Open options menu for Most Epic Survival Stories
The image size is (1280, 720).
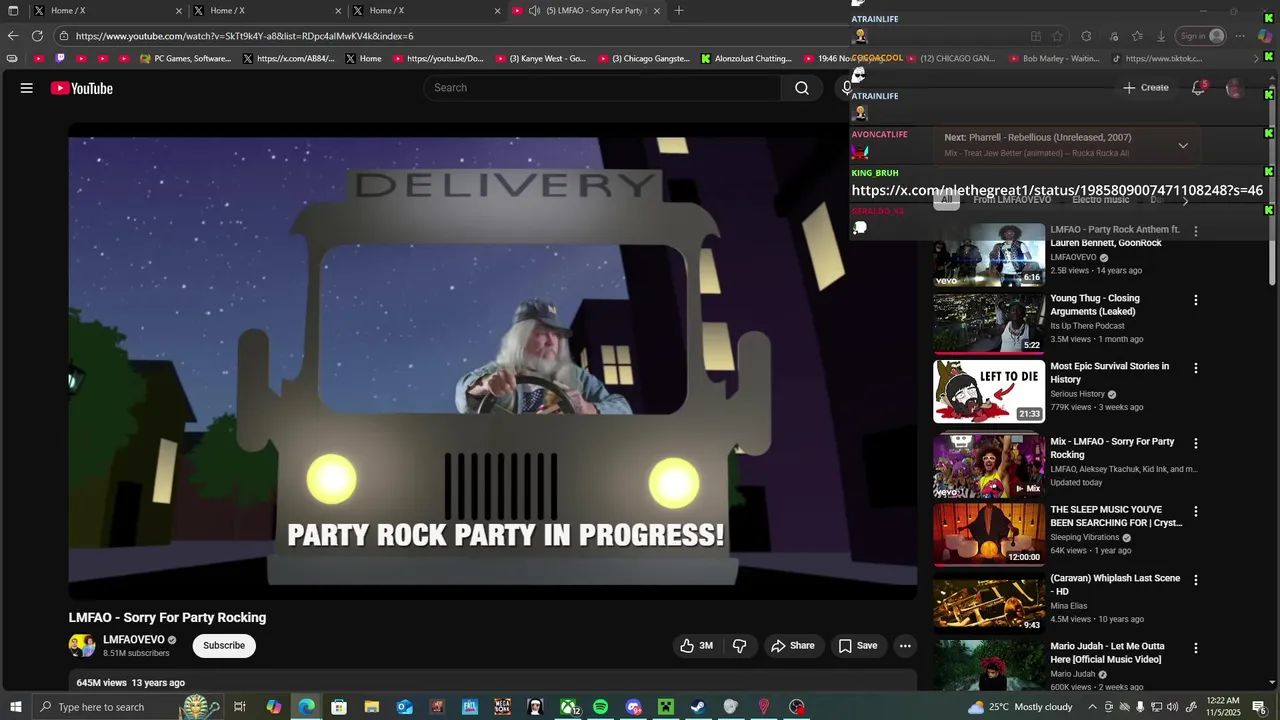point(1195,368)
